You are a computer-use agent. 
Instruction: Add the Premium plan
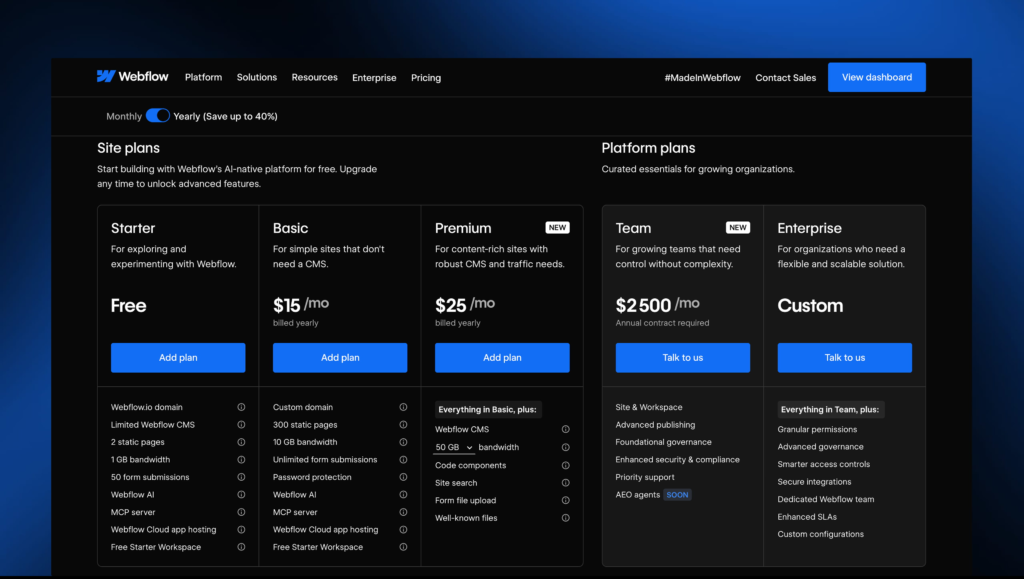coord(502,358)
